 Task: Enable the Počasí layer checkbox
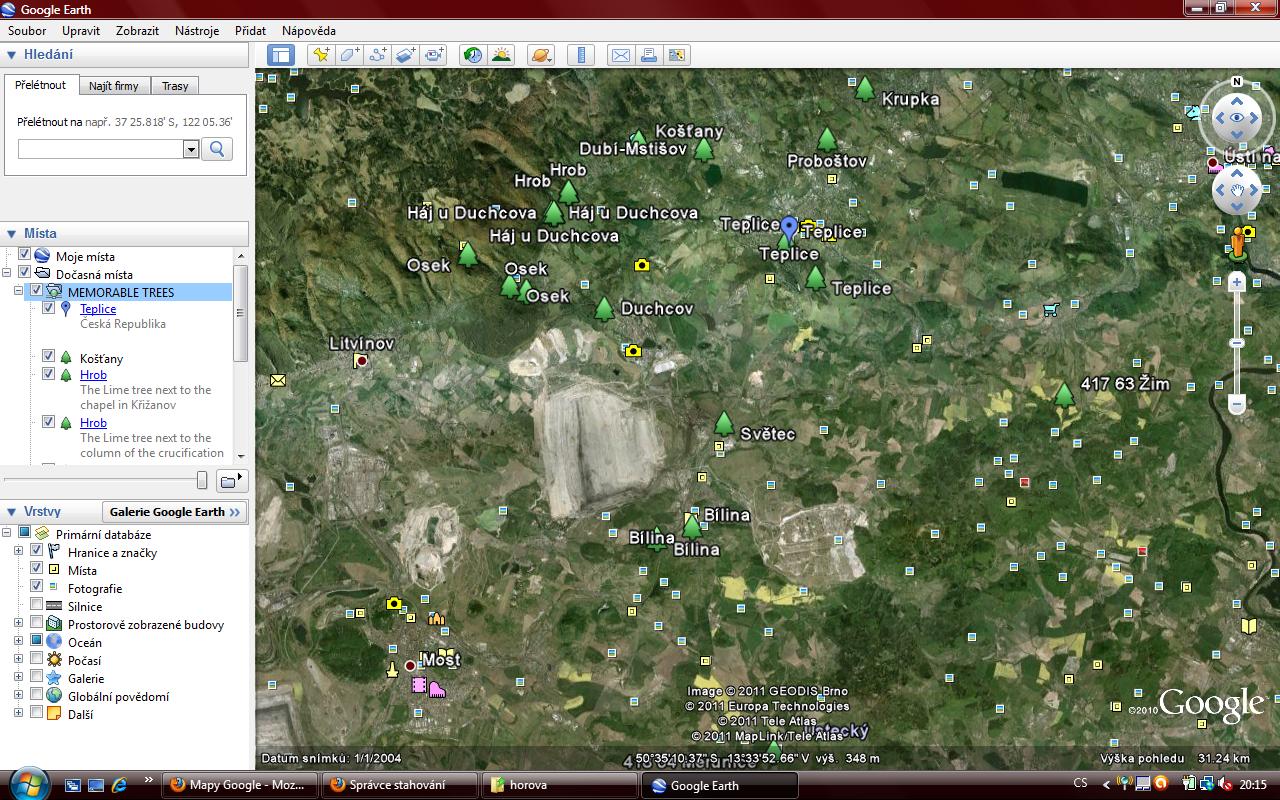coord(37,659)
